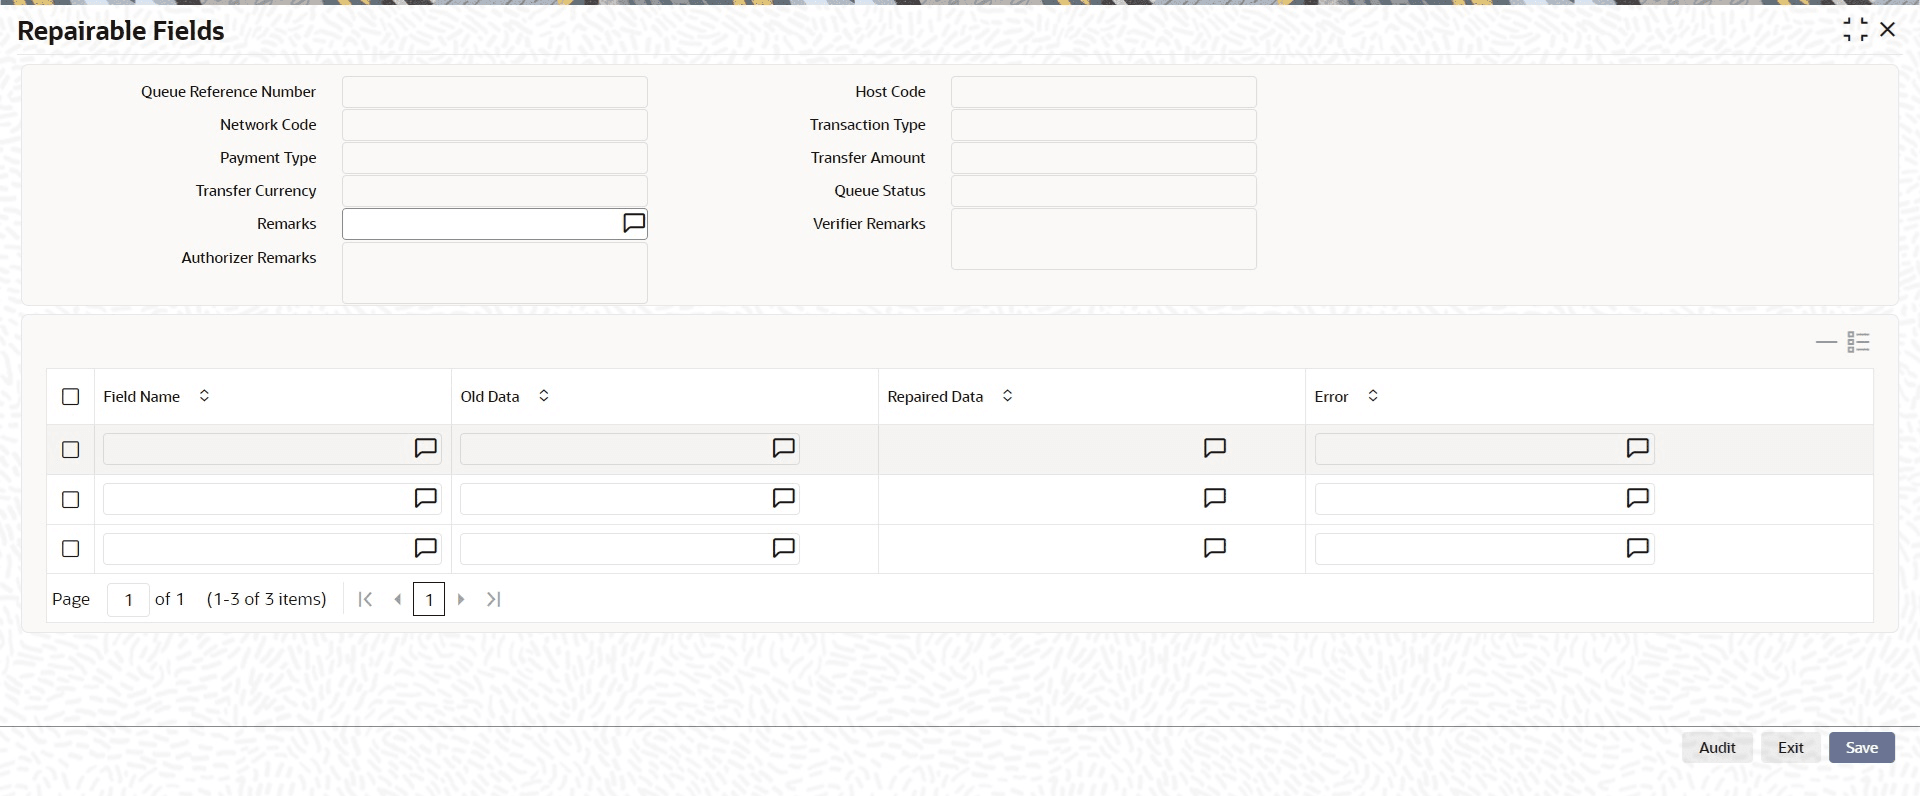1920x796 pixels.
Task: Open third row Field Name comment icon
Action: click(x=426, y=548)
